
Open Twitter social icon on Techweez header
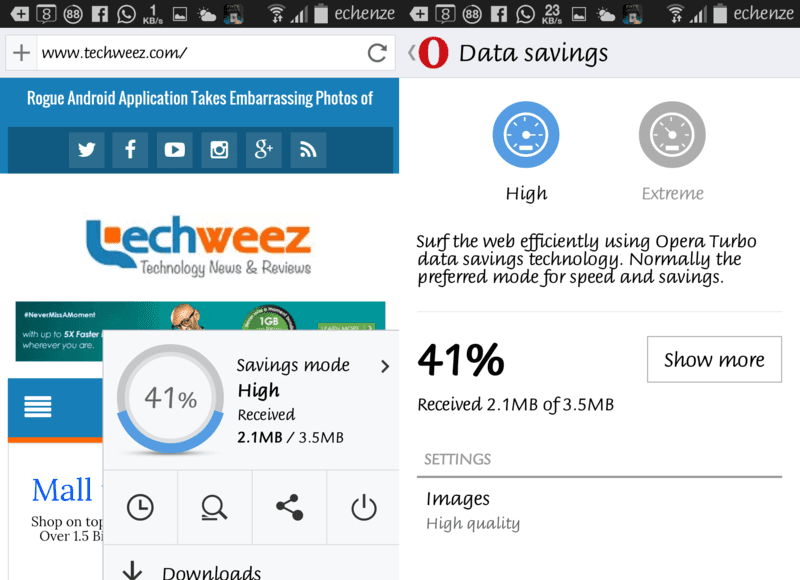87,150
